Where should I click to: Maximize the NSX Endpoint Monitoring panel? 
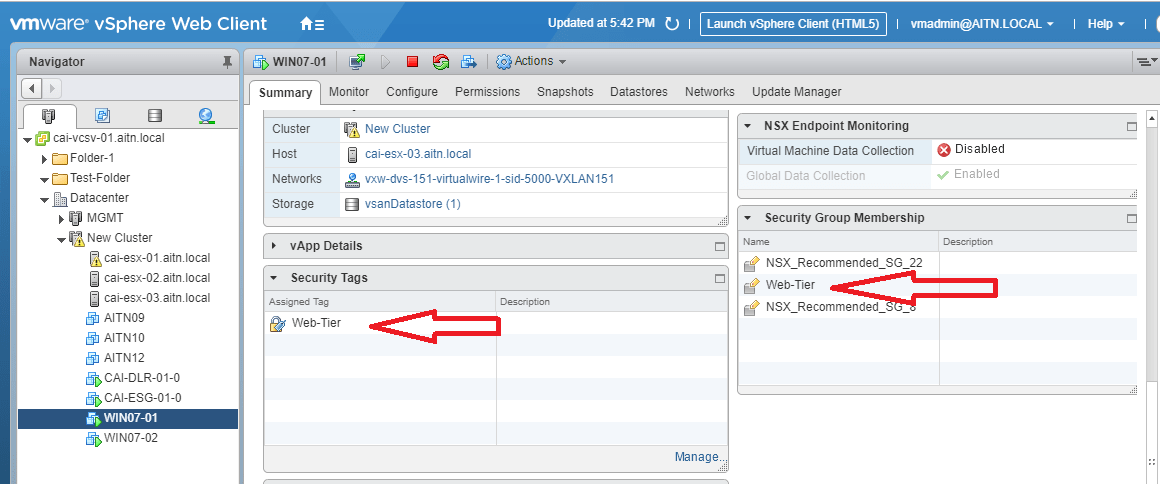(x=1131, y=127)
